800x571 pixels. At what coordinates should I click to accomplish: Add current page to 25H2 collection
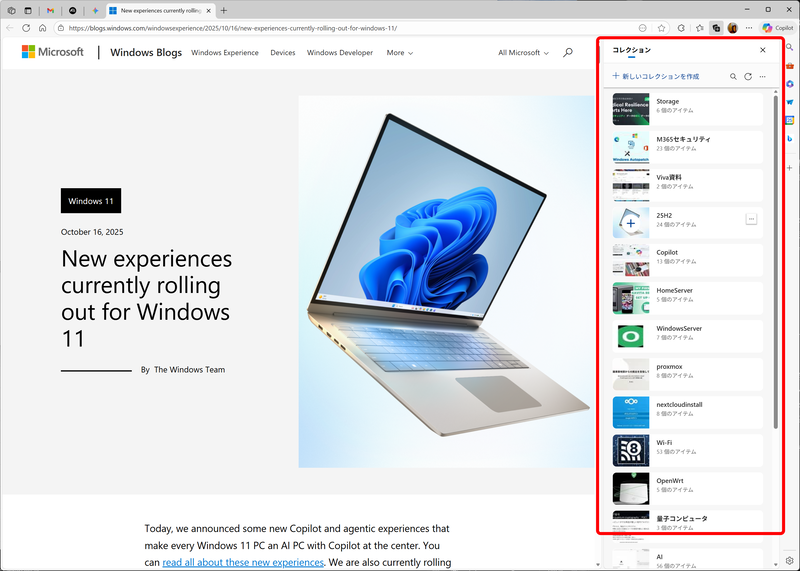pos(631,224)
